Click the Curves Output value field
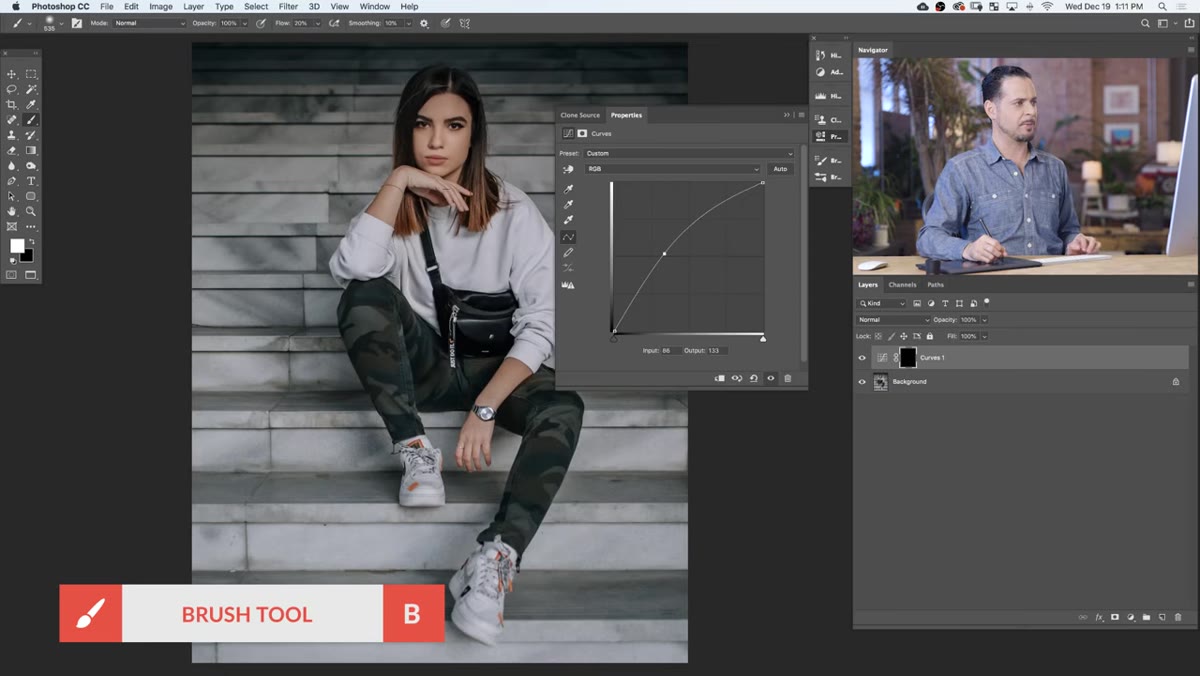 717,350
